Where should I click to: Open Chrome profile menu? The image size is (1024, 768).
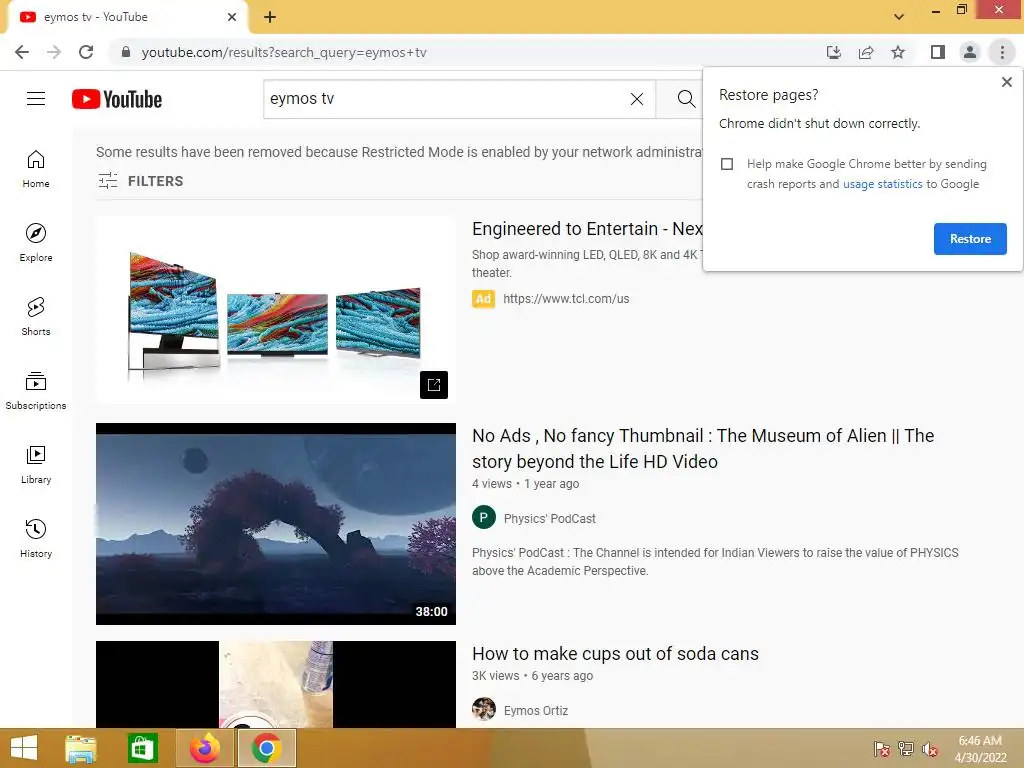pyautogui.click(x=970, y=52)
